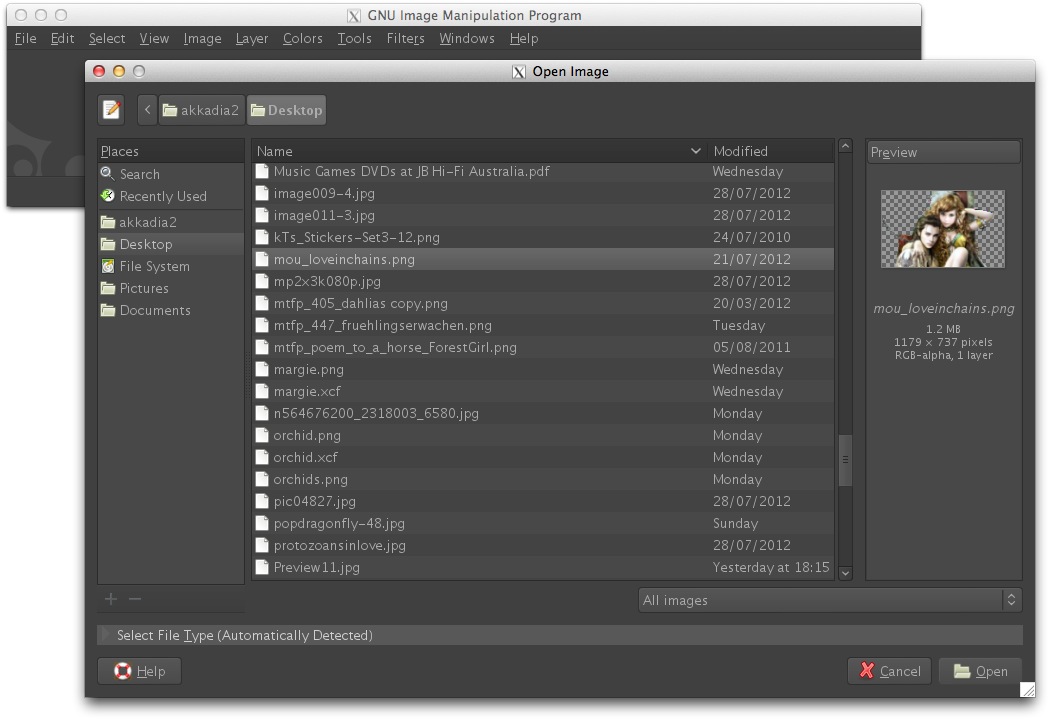The width and height of the screenshot is (1051, 721).
Task: Click preview thumbnail of mou_loveinchains.png
Action: pyautogui.click(x=942, y=229)
